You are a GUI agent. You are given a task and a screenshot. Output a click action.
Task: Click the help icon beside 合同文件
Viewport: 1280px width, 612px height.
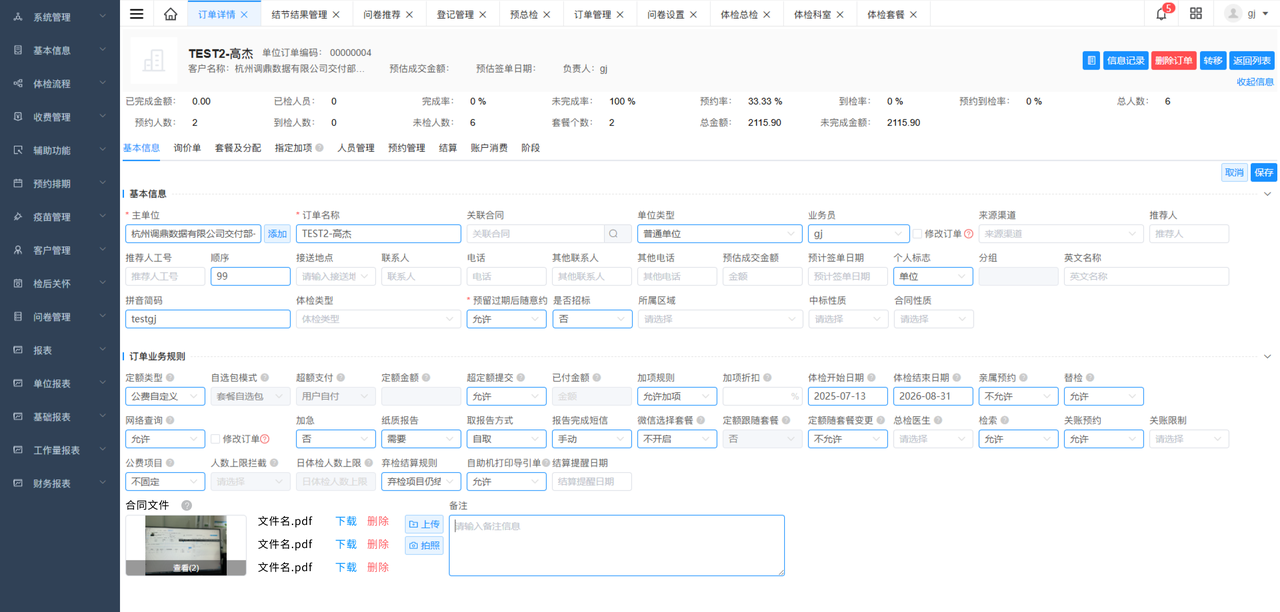click(x=187, y=506)
